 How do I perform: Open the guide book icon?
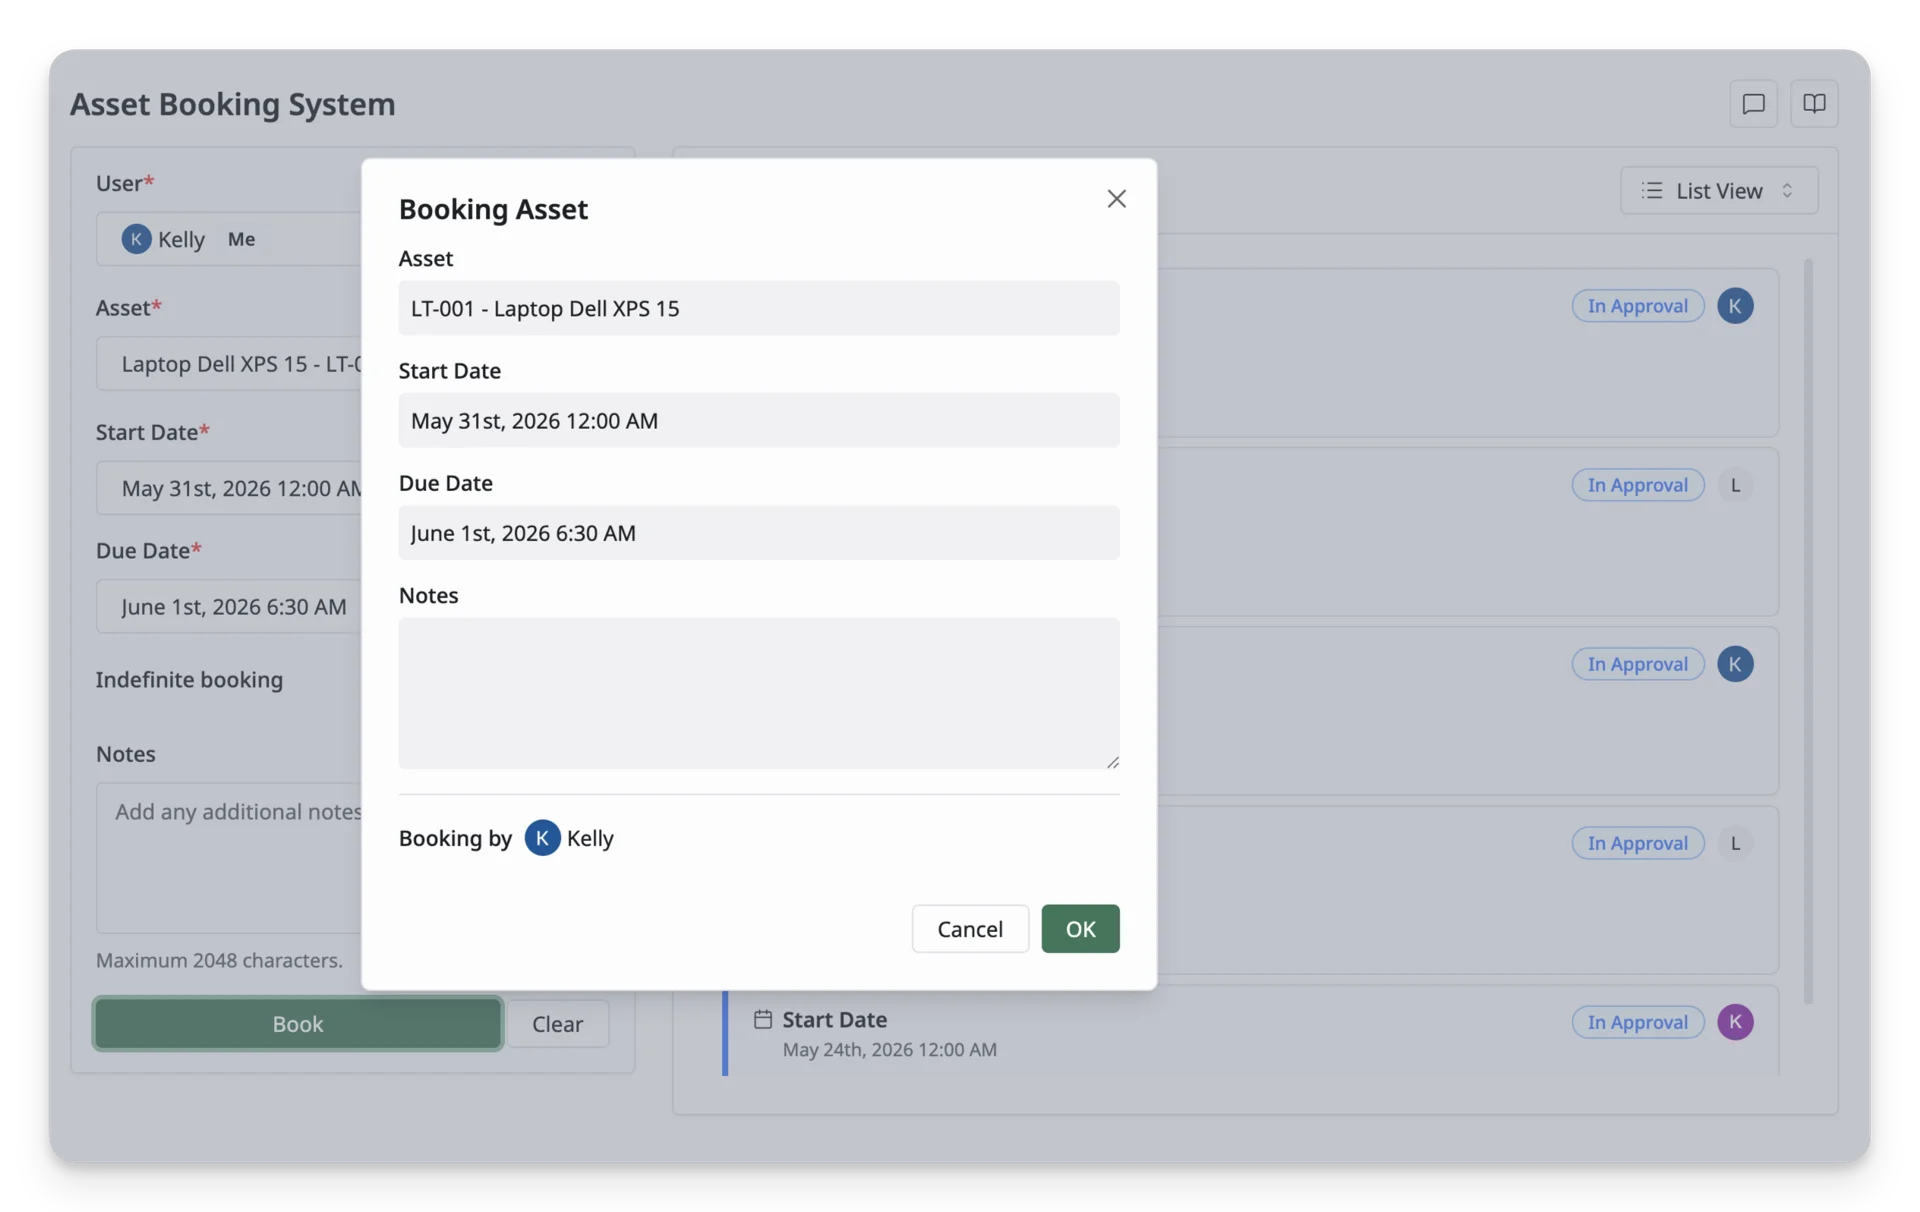pyautogui.click(x=1814, y=103)
